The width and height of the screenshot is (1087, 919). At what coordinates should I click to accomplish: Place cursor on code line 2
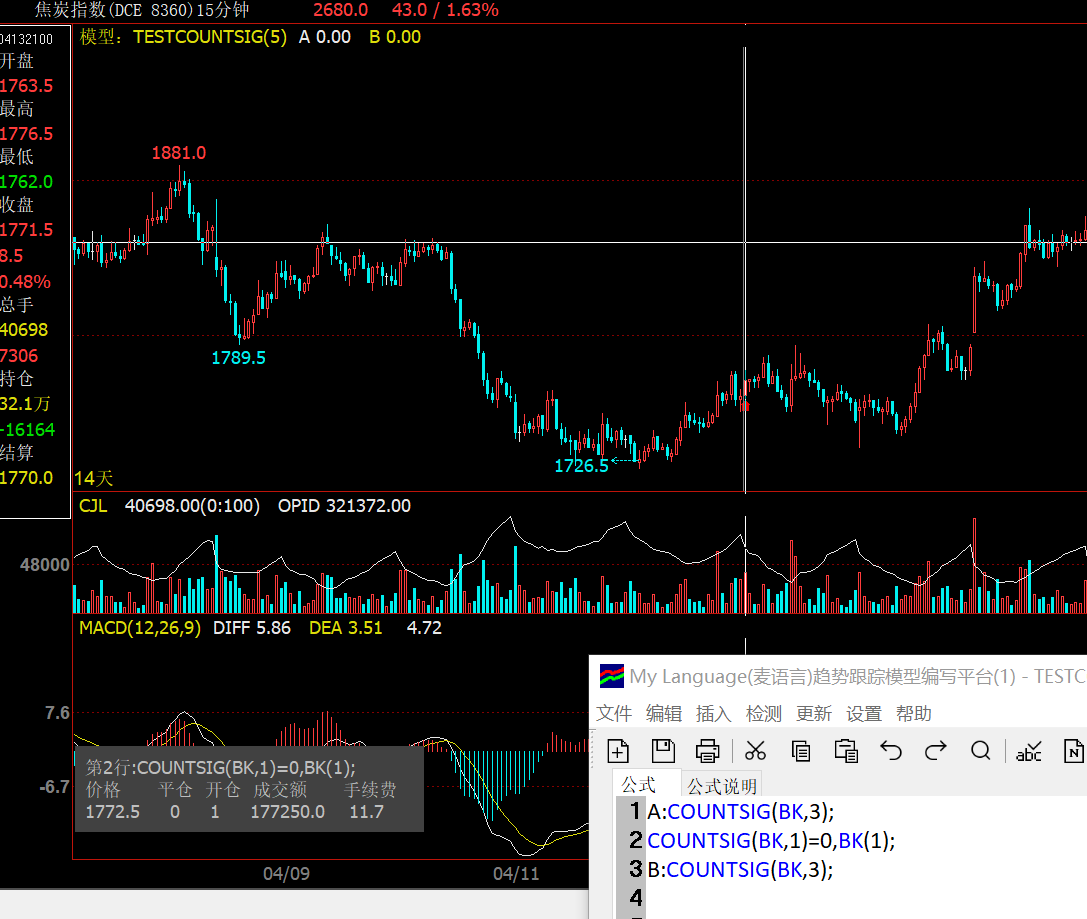[770, 840]
